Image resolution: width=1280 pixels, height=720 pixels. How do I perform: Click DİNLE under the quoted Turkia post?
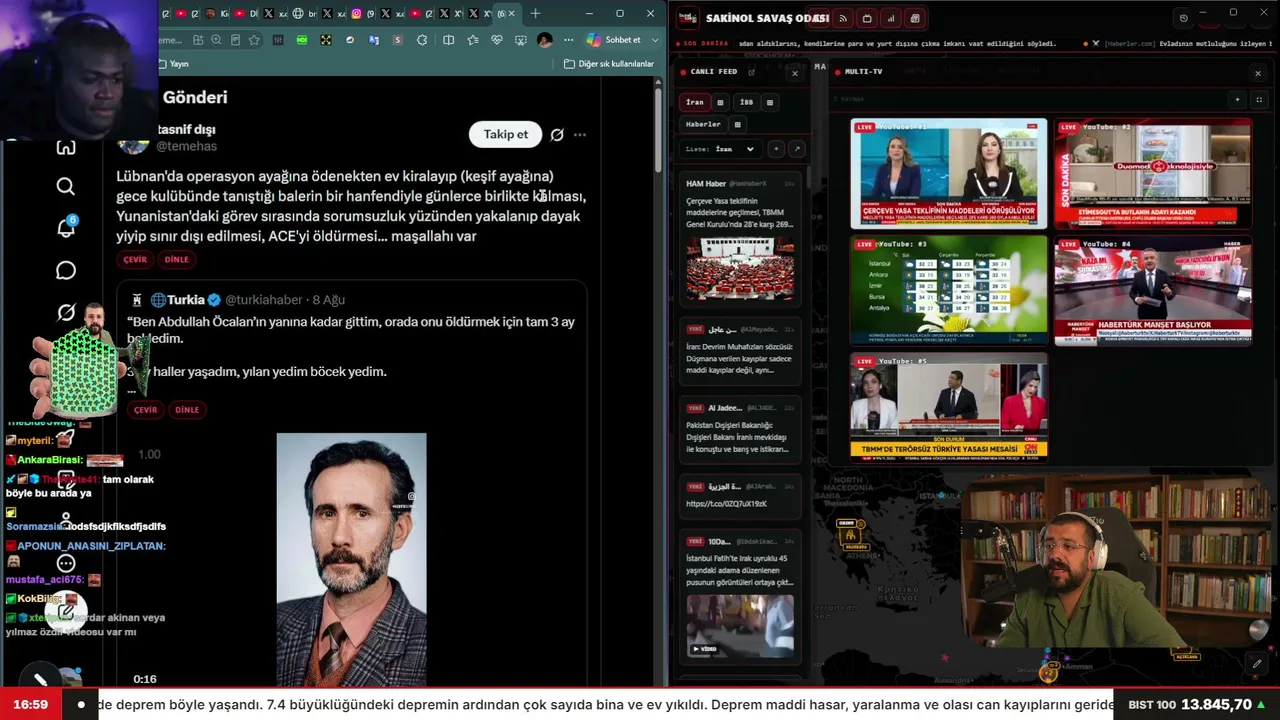point(187,409)
